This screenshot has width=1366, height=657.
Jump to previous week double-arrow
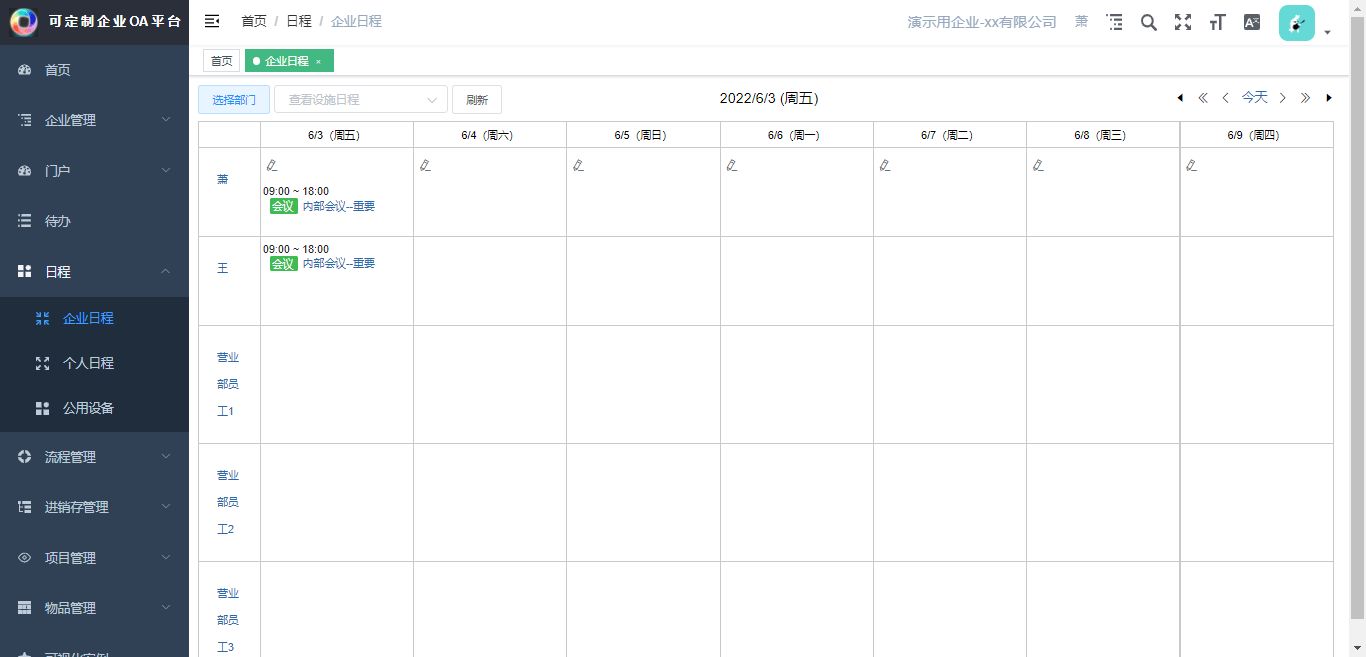click(1203, 98)
